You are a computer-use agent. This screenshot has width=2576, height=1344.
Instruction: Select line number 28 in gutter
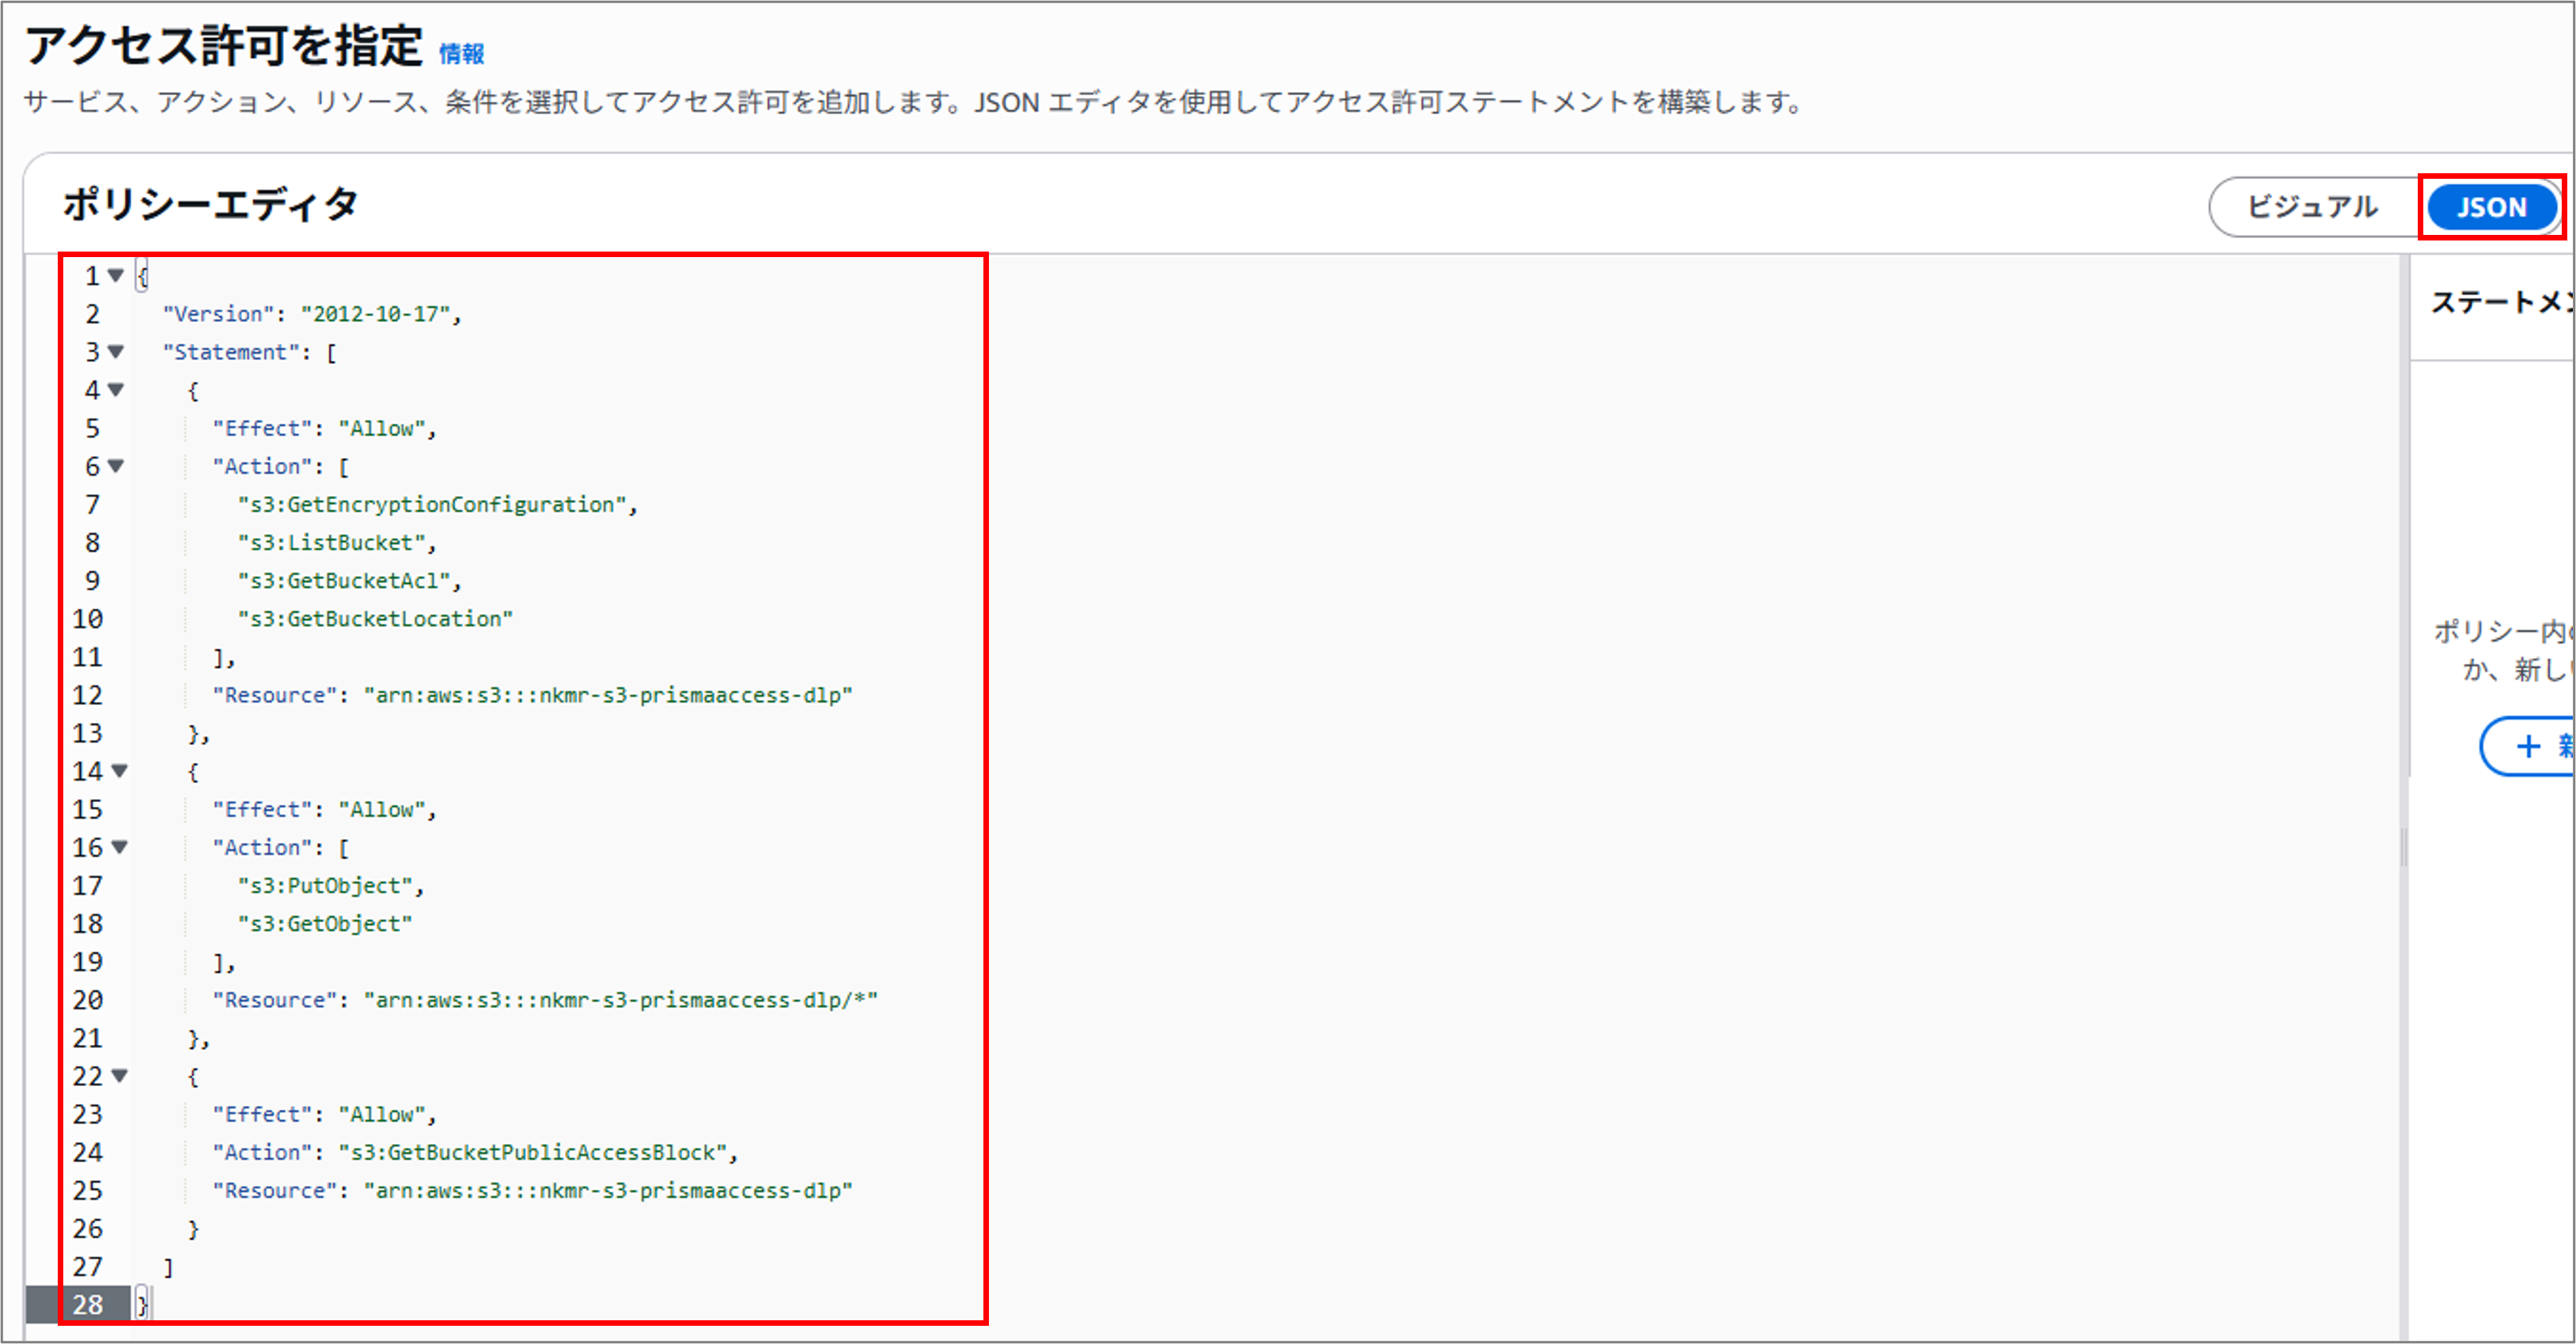click(88, 1304)
